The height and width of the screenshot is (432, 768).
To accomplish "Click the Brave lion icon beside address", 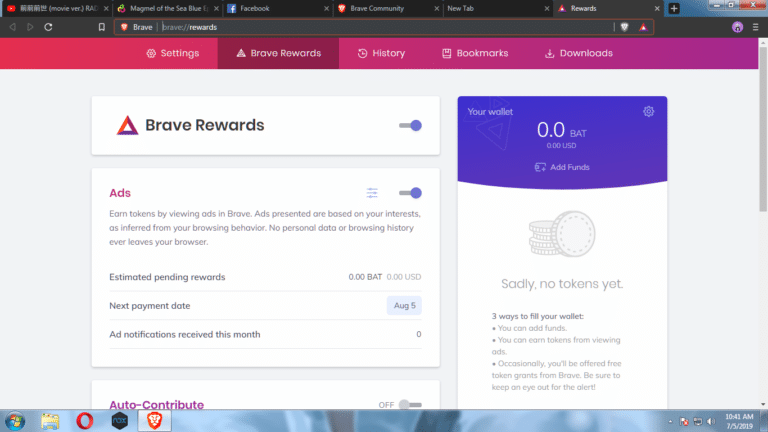I will point(124,27).
